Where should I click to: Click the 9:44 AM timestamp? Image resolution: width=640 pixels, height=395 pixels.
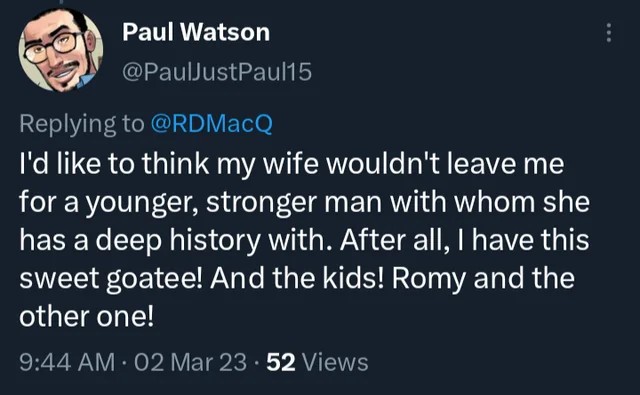click(x=67, y=362)
